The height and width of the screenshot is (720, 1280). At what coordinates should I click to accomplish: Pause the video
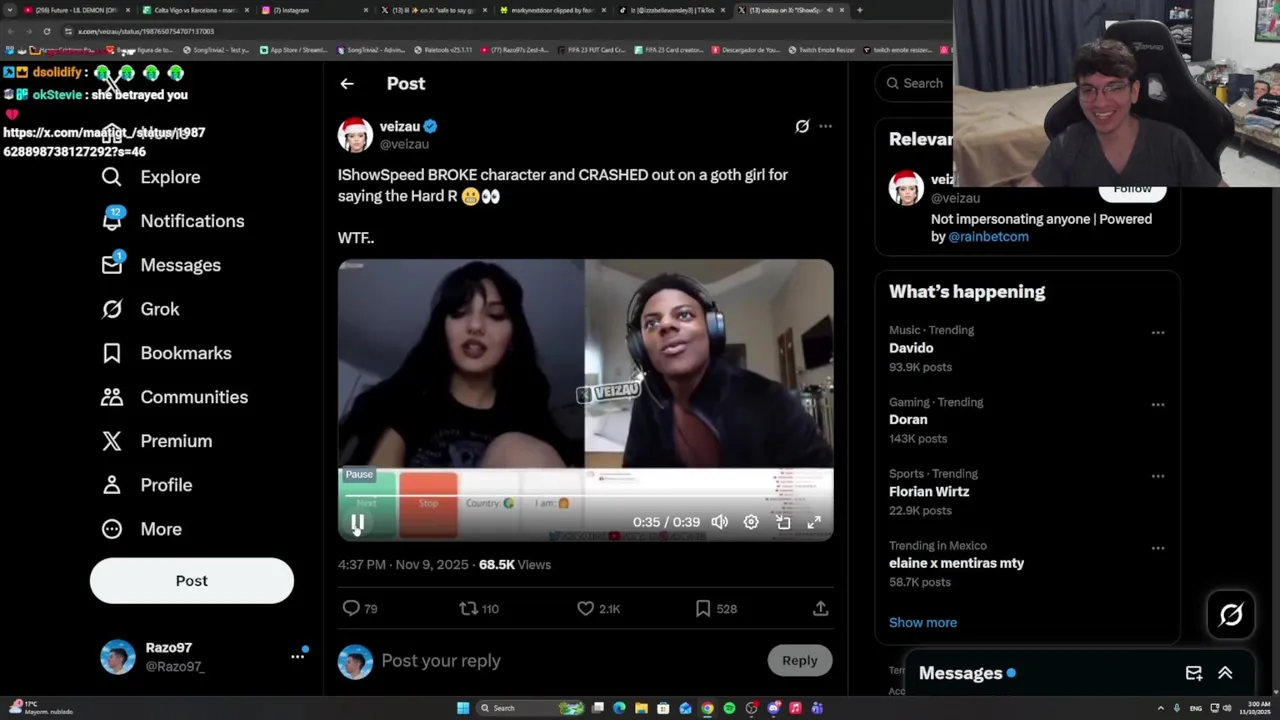point(357,522)
